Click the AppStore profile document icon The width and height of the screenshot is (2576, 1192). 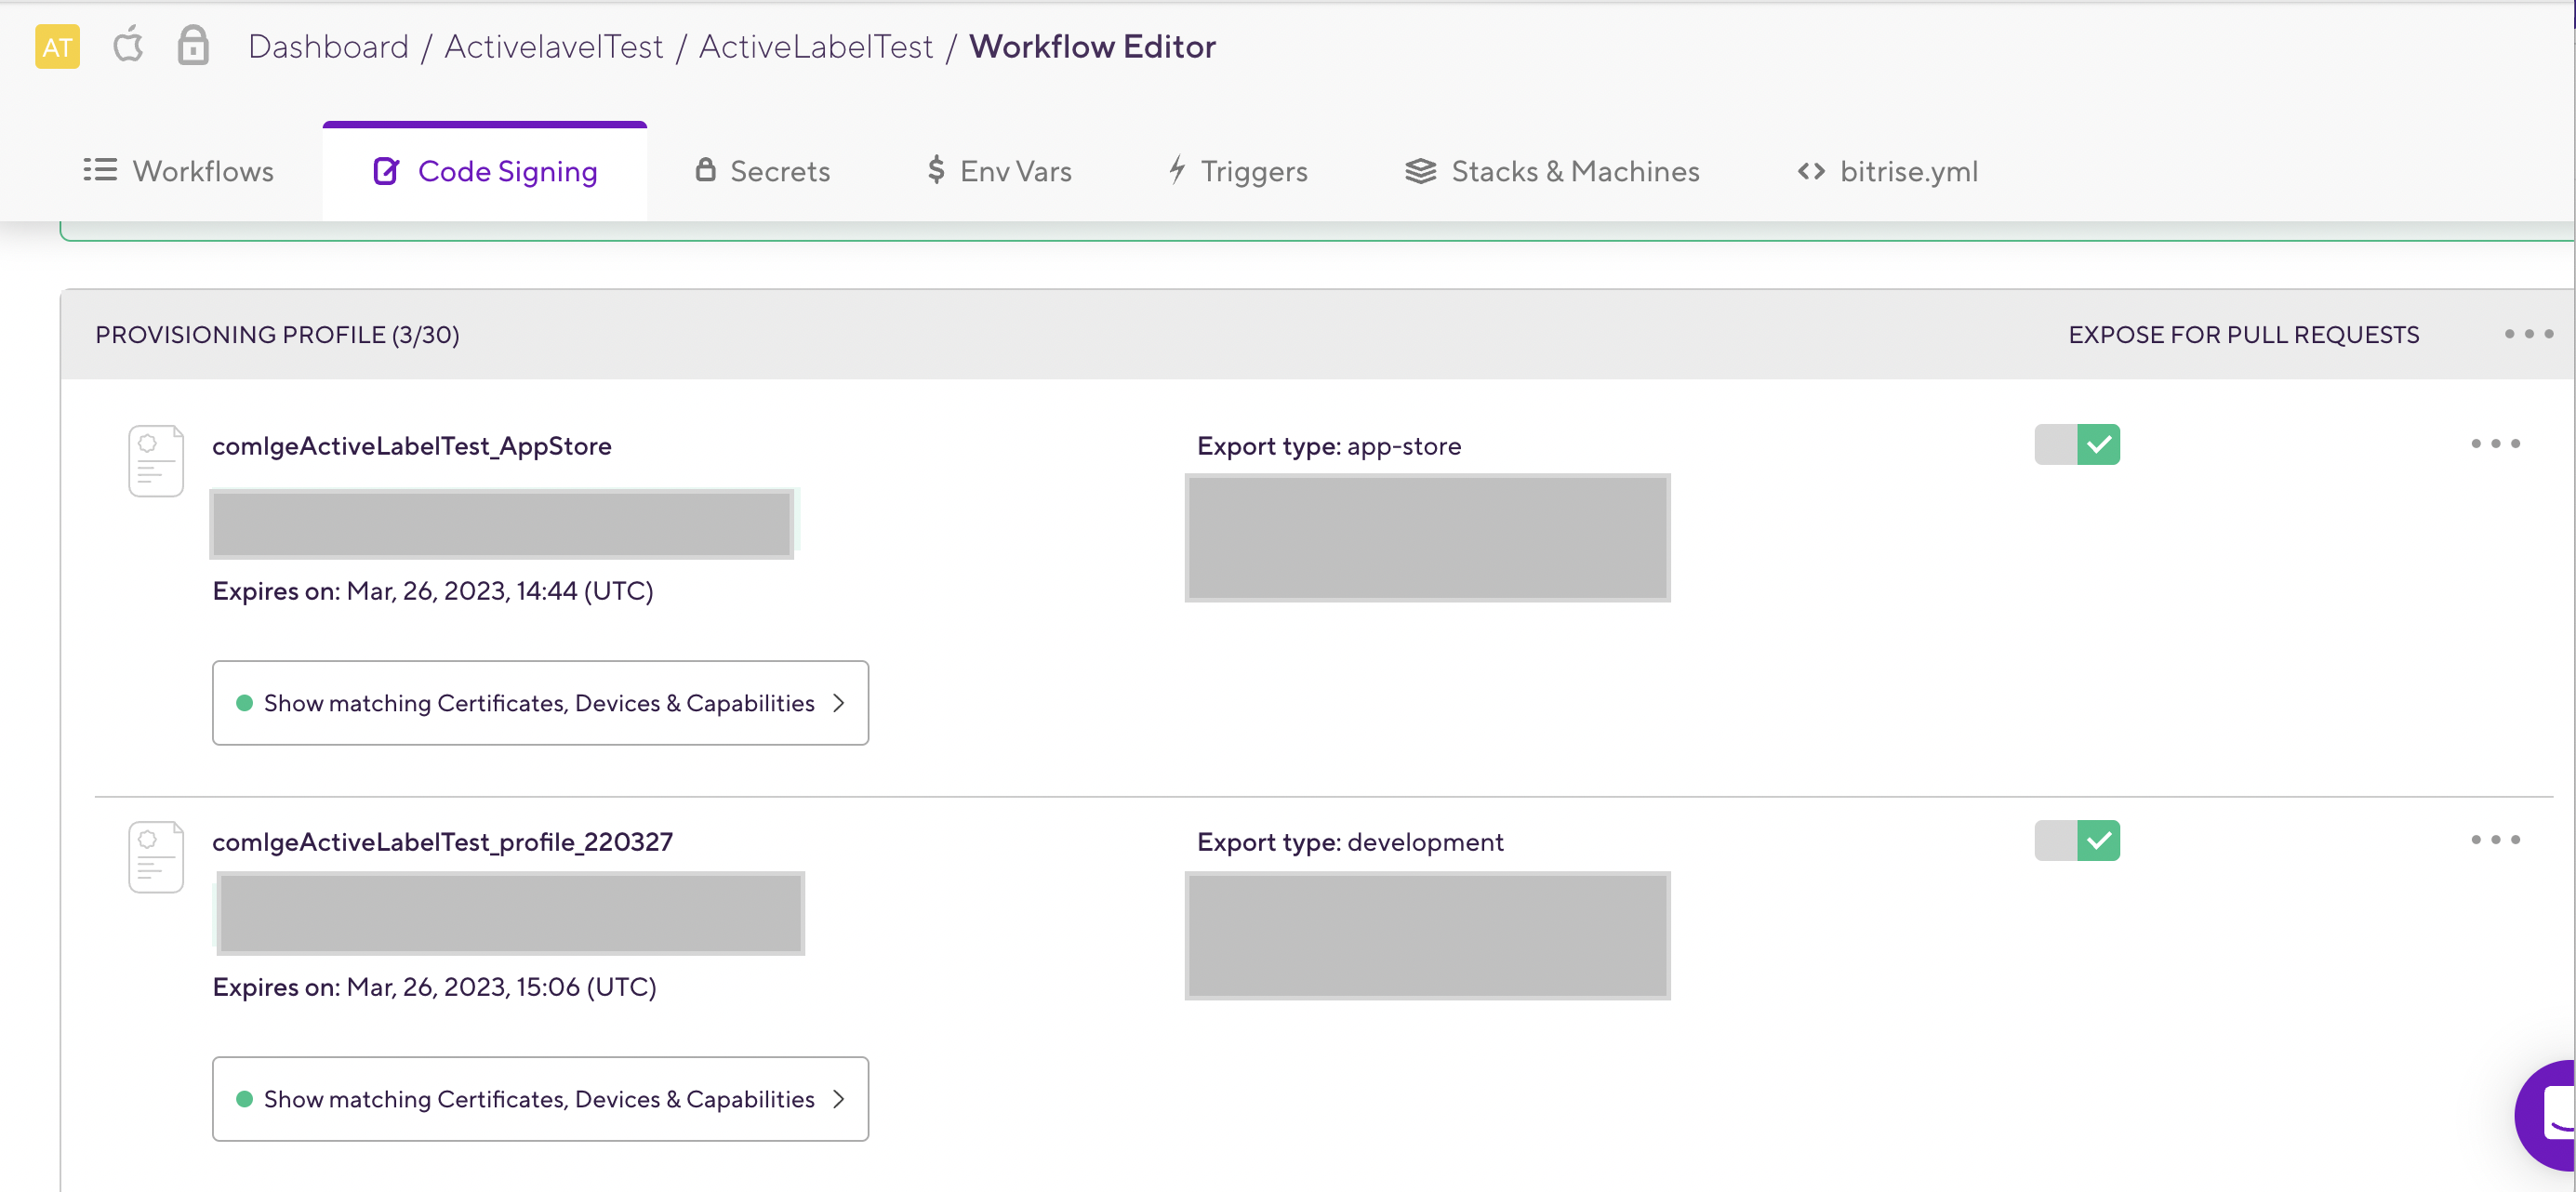coord(156,461)
